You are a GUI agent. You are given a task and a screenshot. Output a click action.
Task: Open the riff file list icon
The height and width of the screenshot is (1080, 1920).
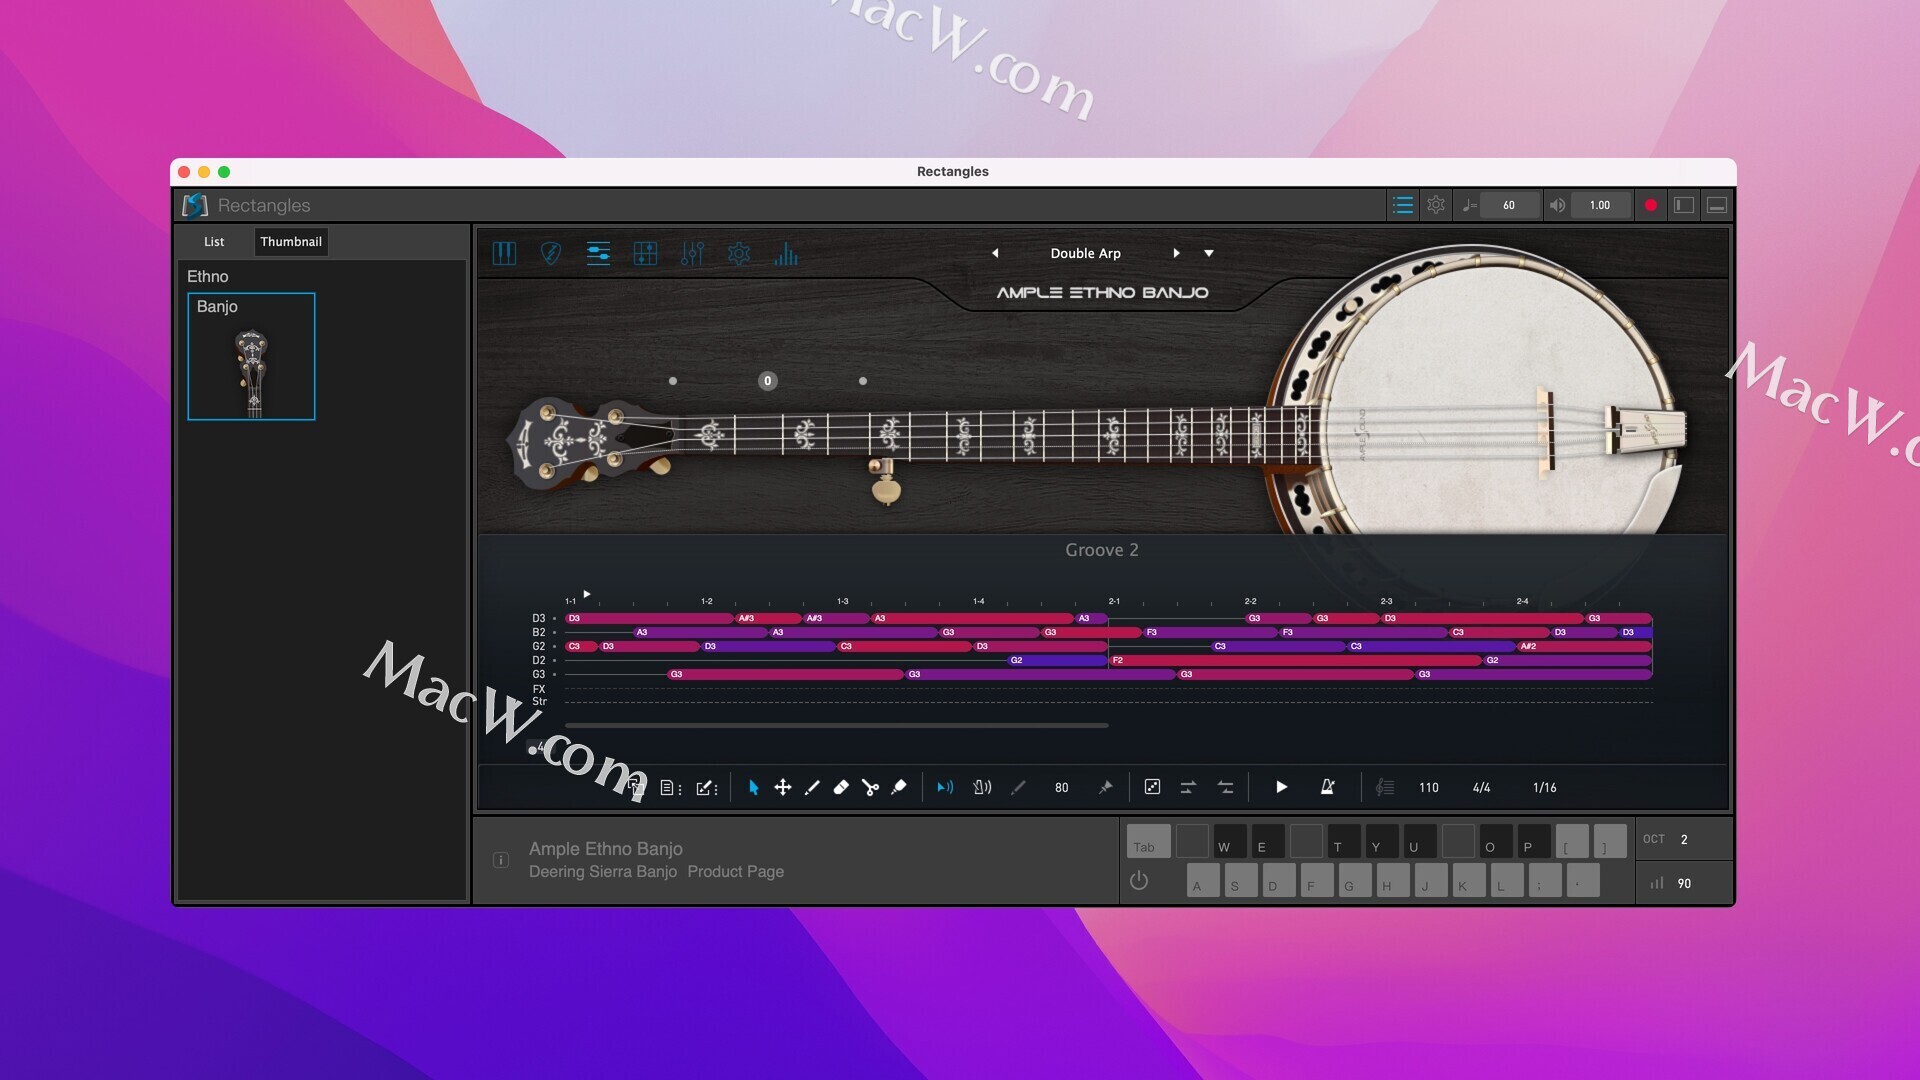(x=671, y=788)
